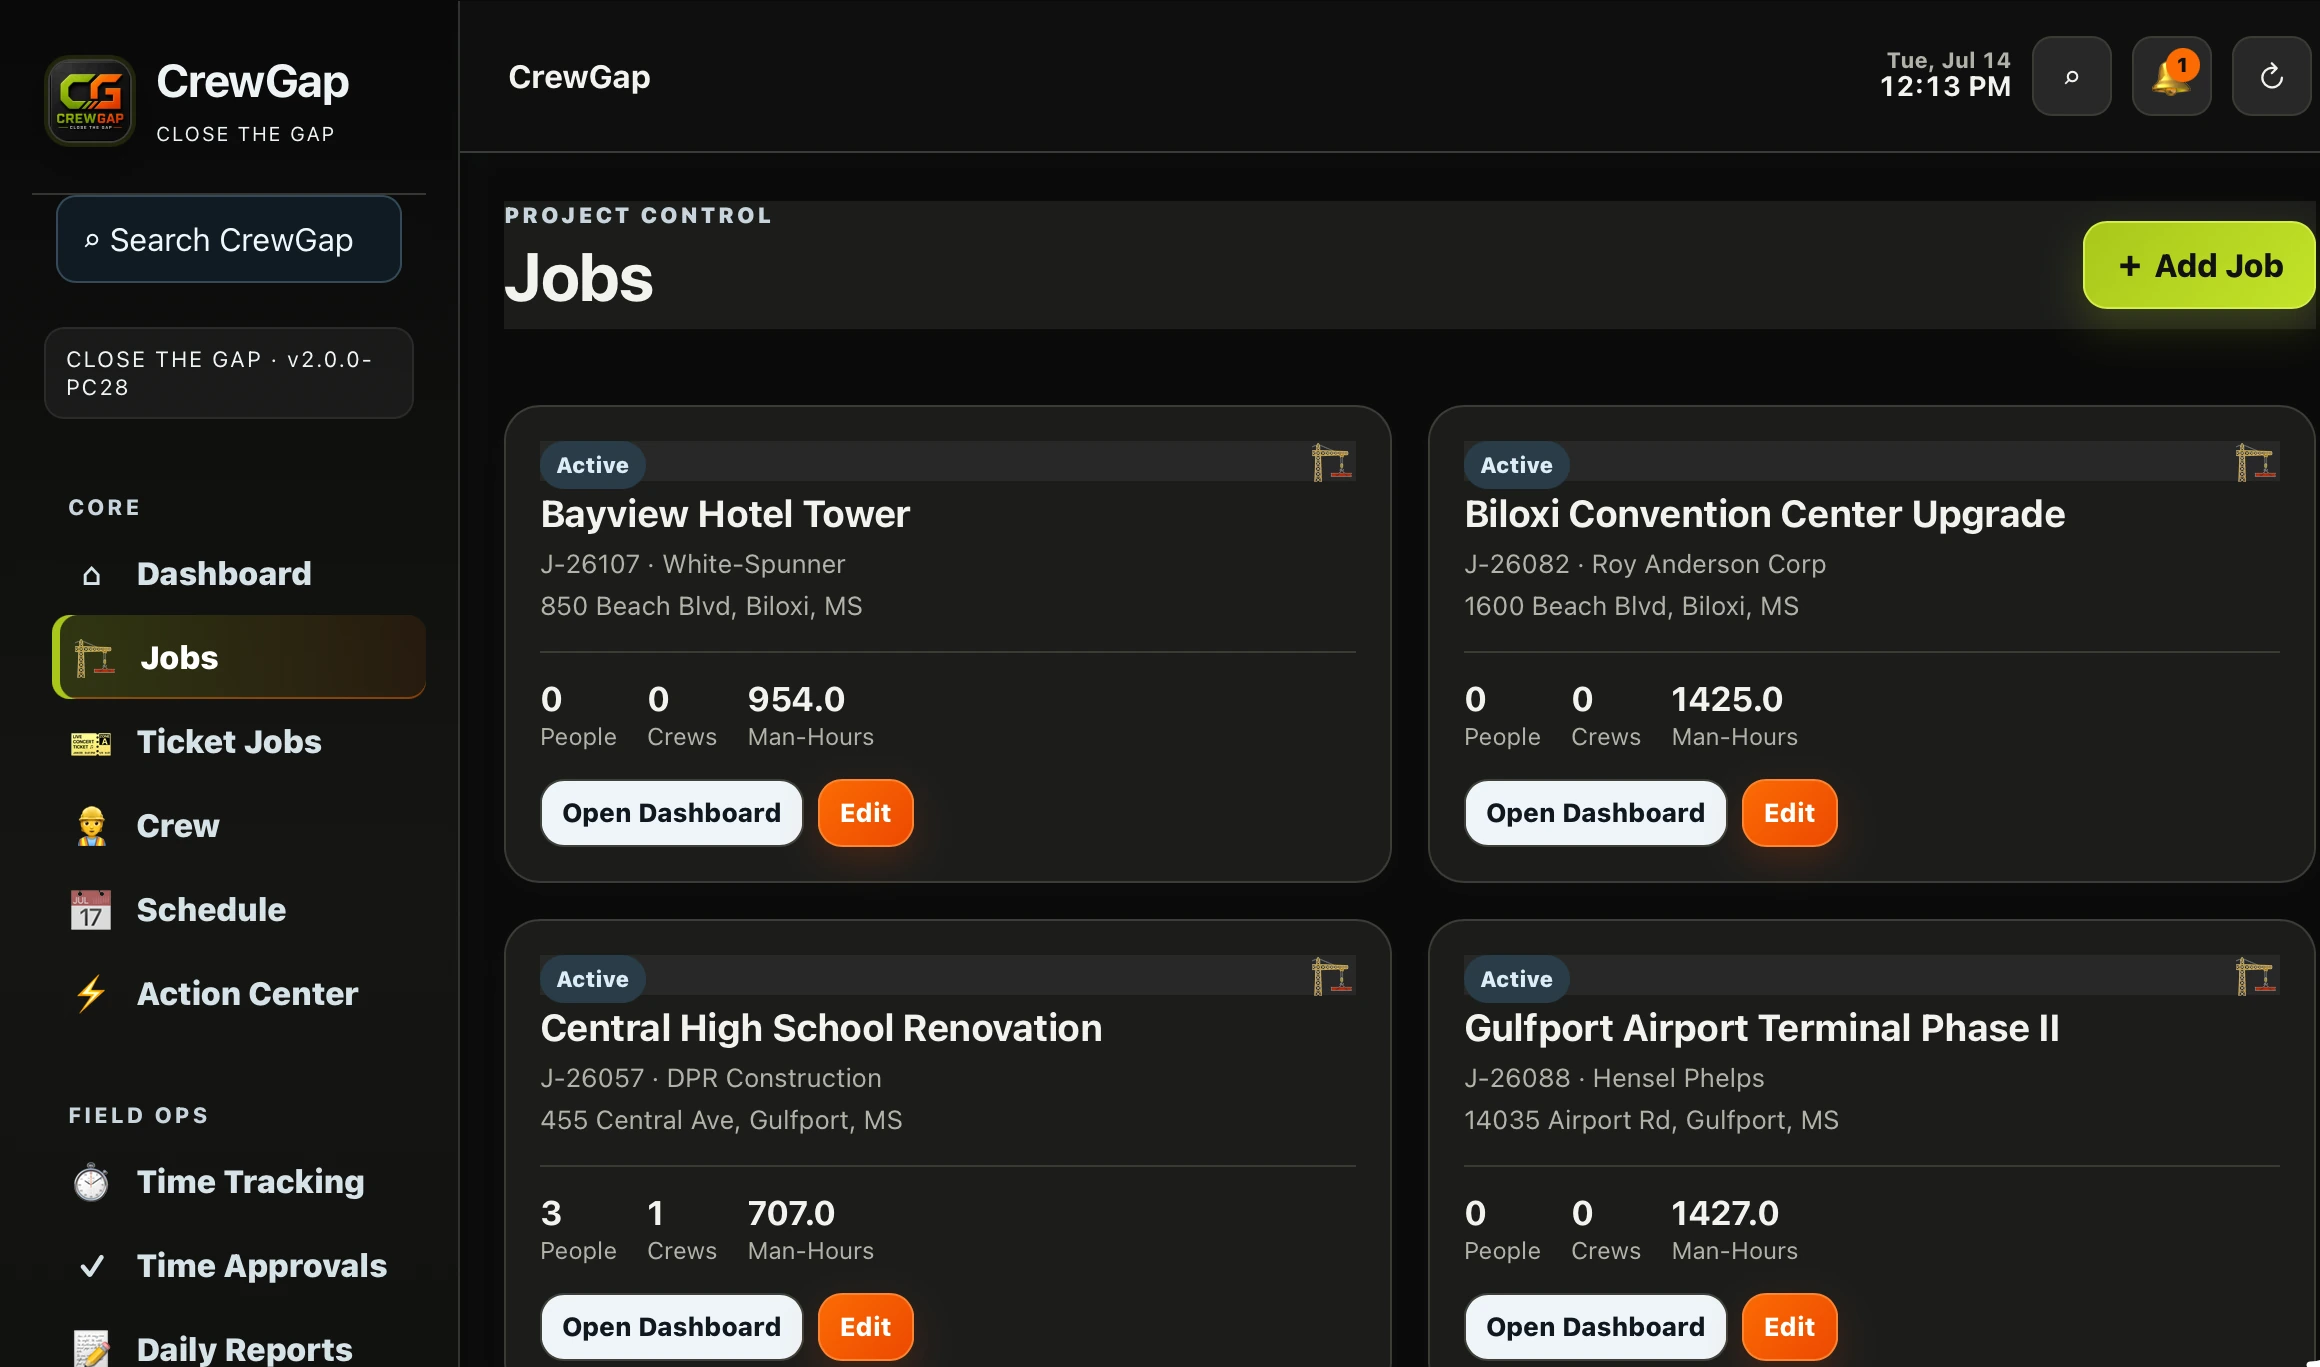Open Dashboard for Central High School Renovation

pos(671,1327)
